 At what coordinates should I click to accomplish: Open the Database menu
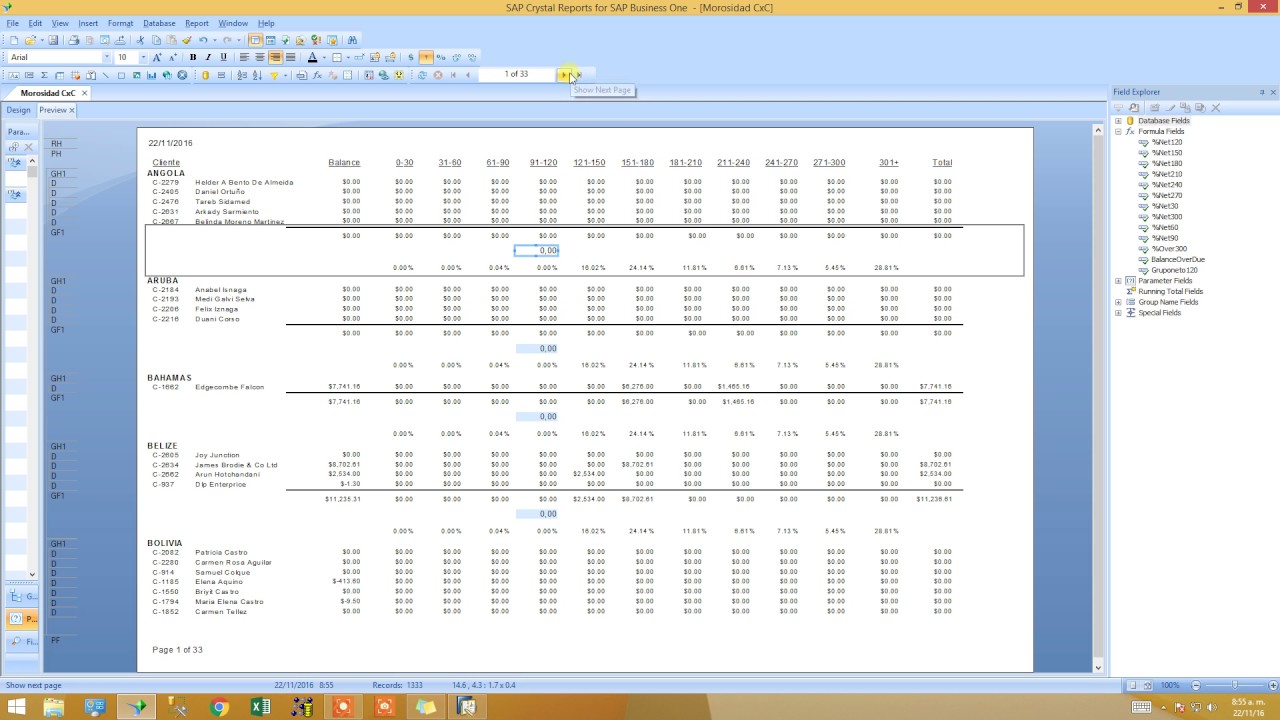coord(159,23)
